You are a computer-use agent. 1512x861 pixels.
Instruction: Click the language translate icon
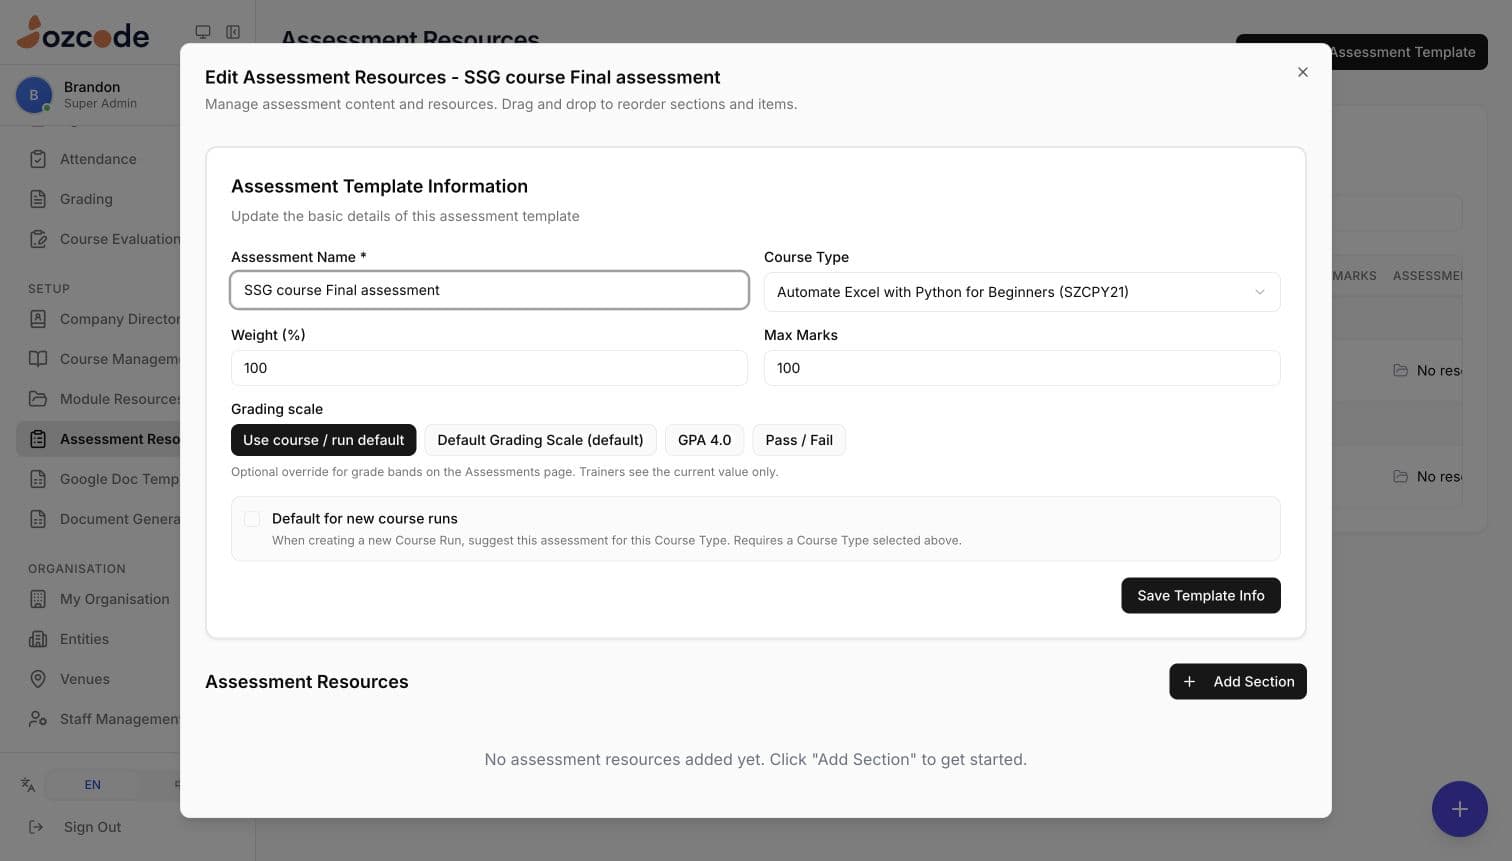click(x=28, y=785)
